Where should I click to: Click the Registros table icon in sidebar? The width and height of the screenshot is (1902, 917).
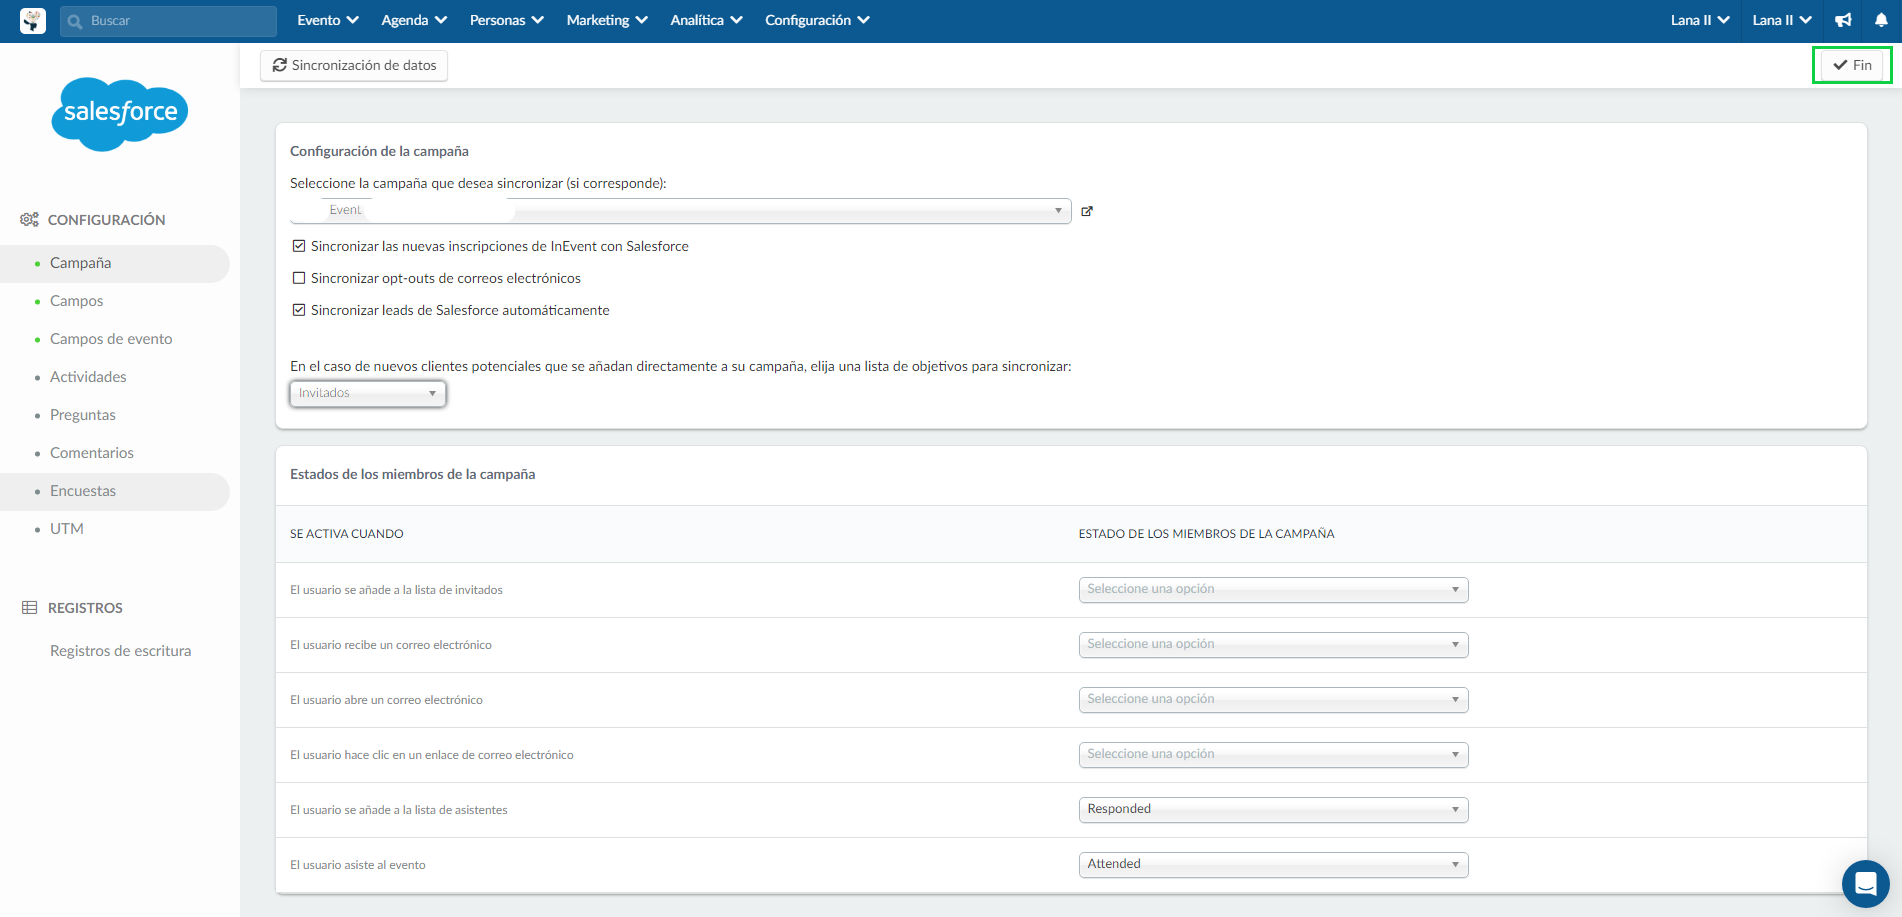30,608
